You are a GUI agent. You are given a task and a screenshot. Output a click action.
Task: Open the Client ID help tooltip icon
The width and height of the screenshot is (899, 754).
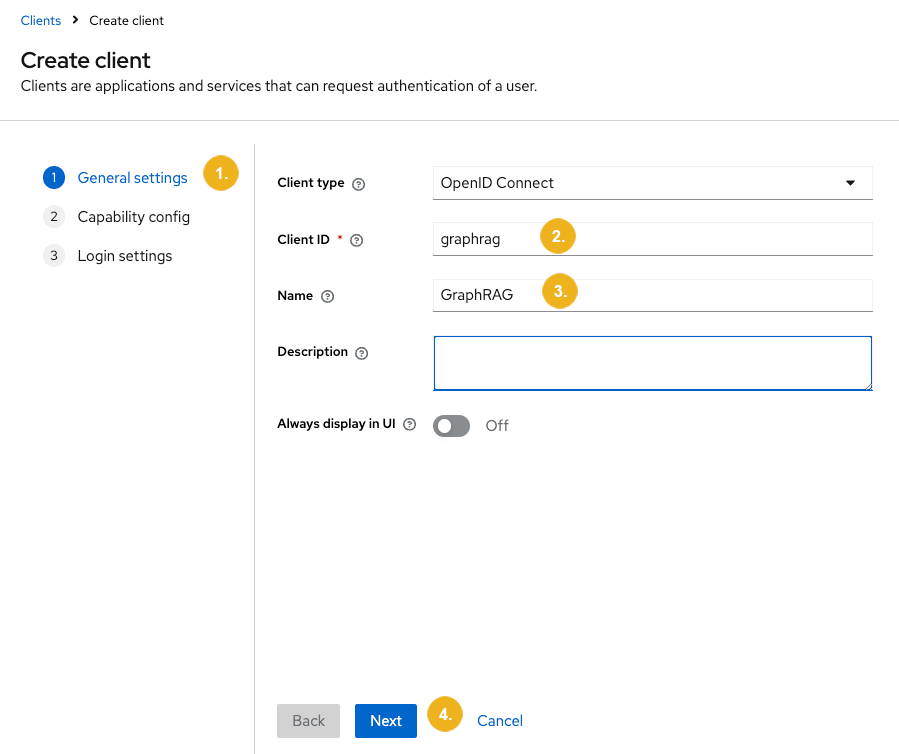[x=357, y=240]
